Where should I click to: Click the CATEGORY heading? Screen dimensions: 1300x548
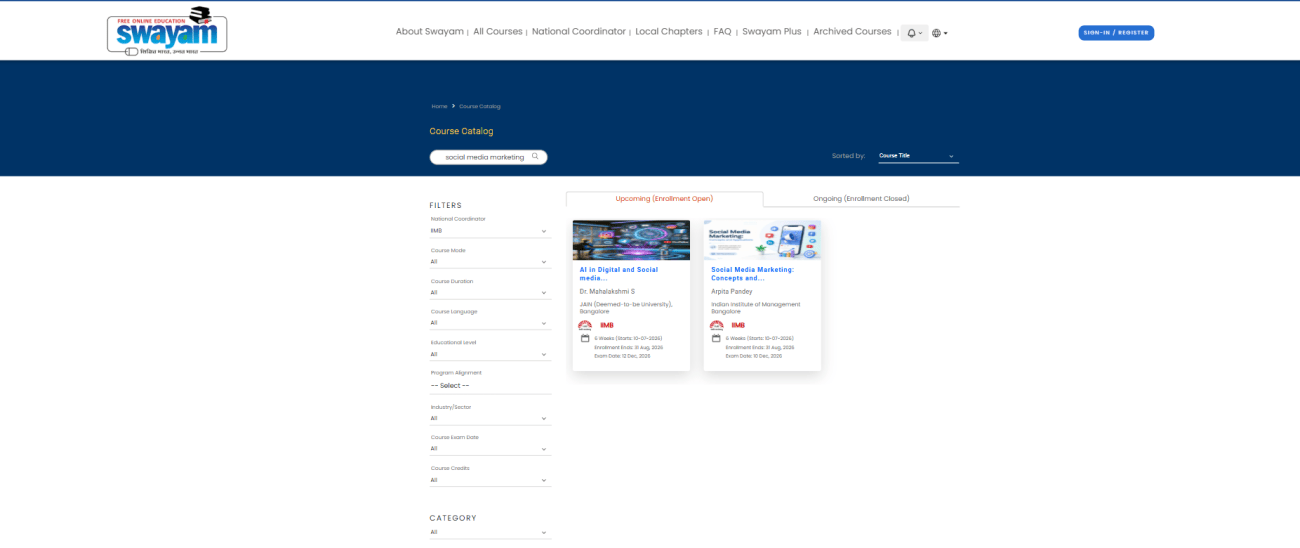(x=453, y=518)
